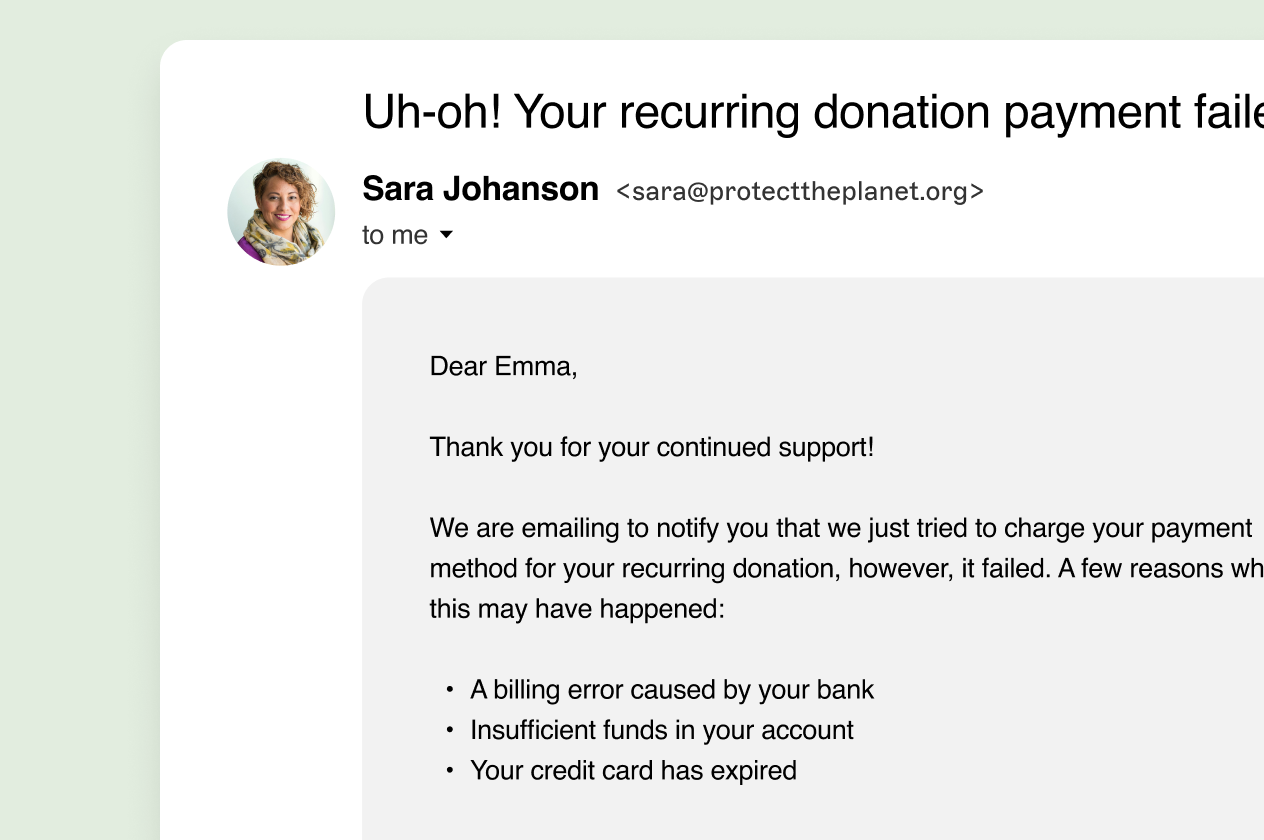Click the "Dear Emma," greeting

pos(503,366)
